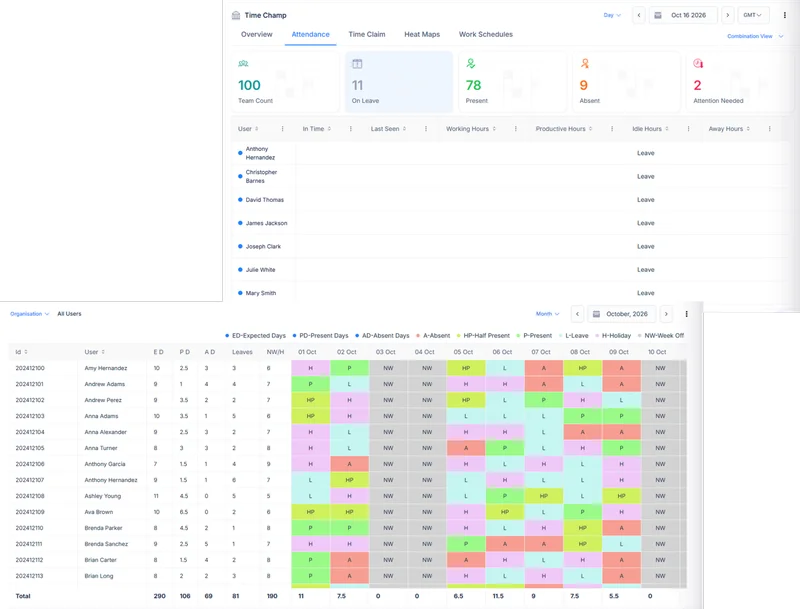The width and height of the screenshot is (800, 609).
Task: Click the All Users filter label
Action: [69, 314]
